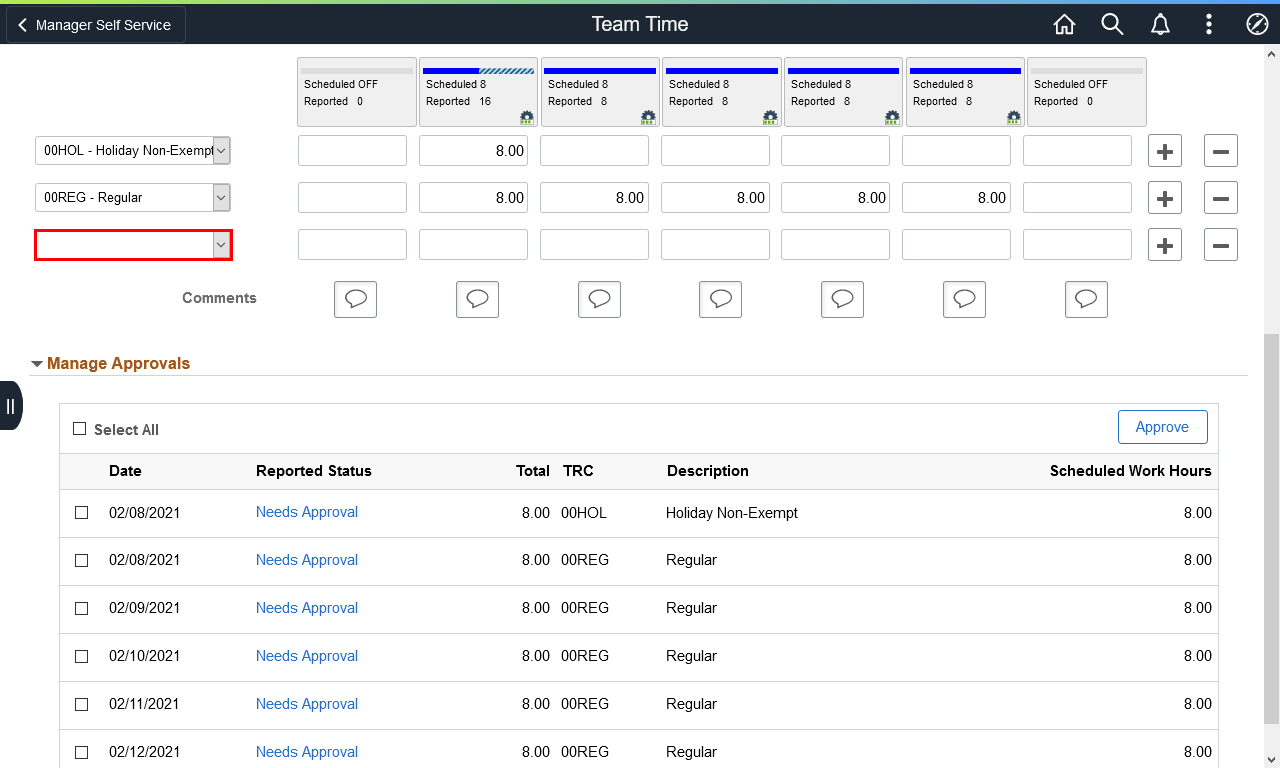The height and width of the screenshot is (768, 1280).
Task: Go to the Home page icon
Action: [x=1064, y=24]
